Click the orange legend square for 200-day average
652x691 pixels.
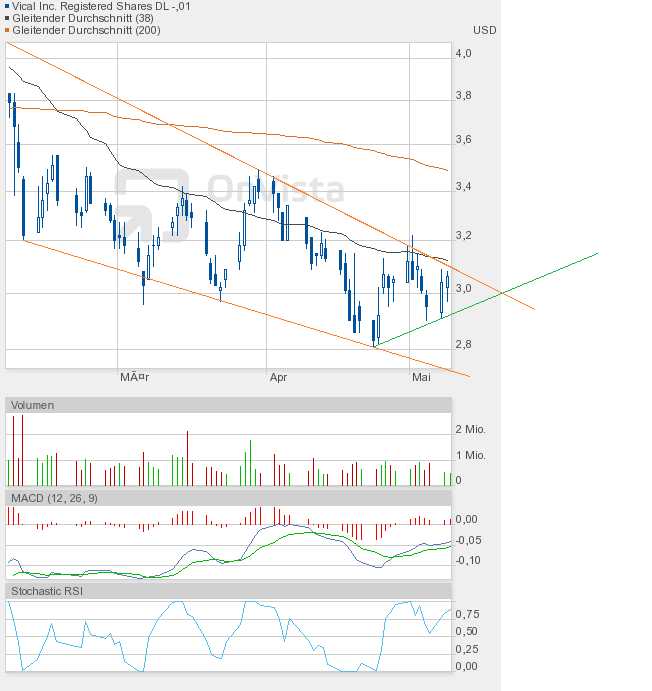(x=7, y=30)
